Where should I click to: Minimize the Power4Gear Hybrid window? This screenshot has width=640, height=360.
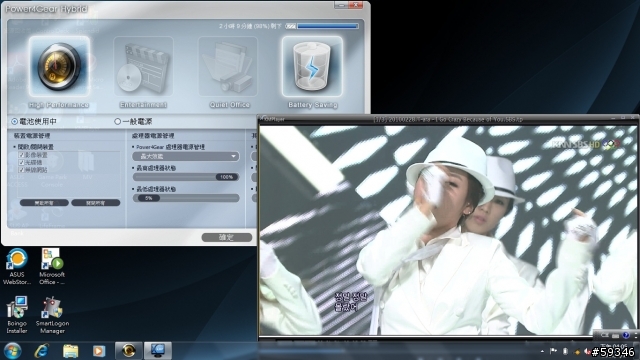coord(341,4)
